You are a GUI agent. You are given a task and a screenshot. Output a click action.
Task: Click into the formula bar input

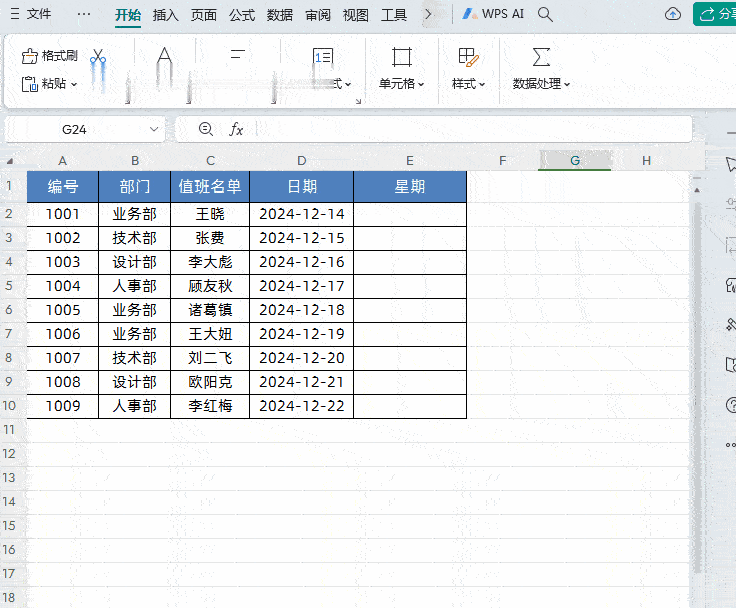(x=474, y=129)
